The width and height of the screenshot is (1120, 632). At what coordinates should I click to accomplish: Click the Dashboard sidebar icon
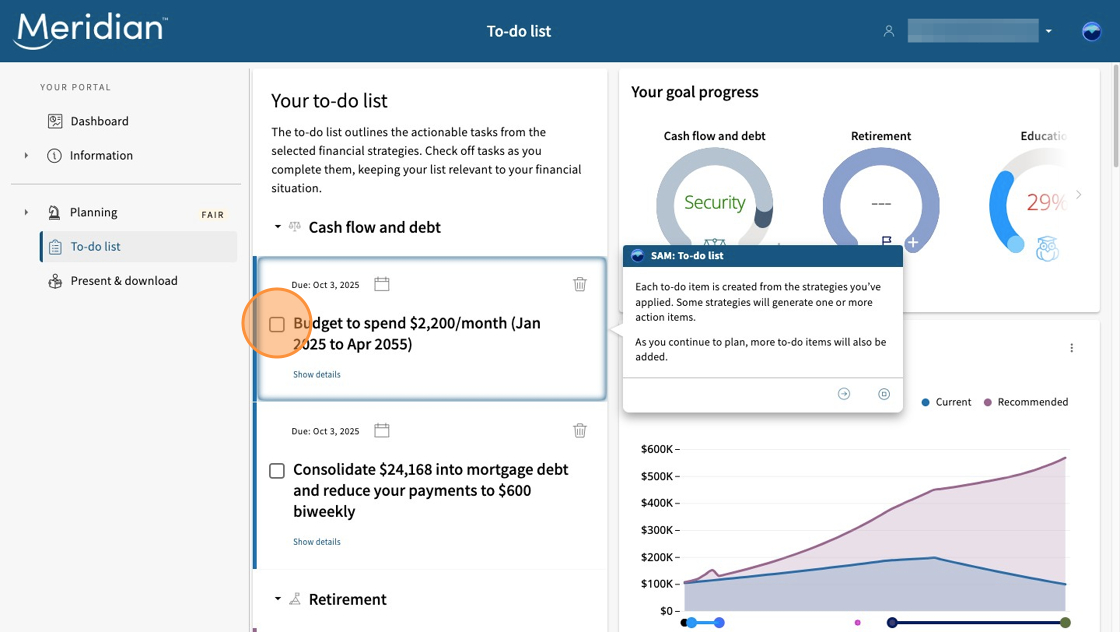[x=55, y=121]
